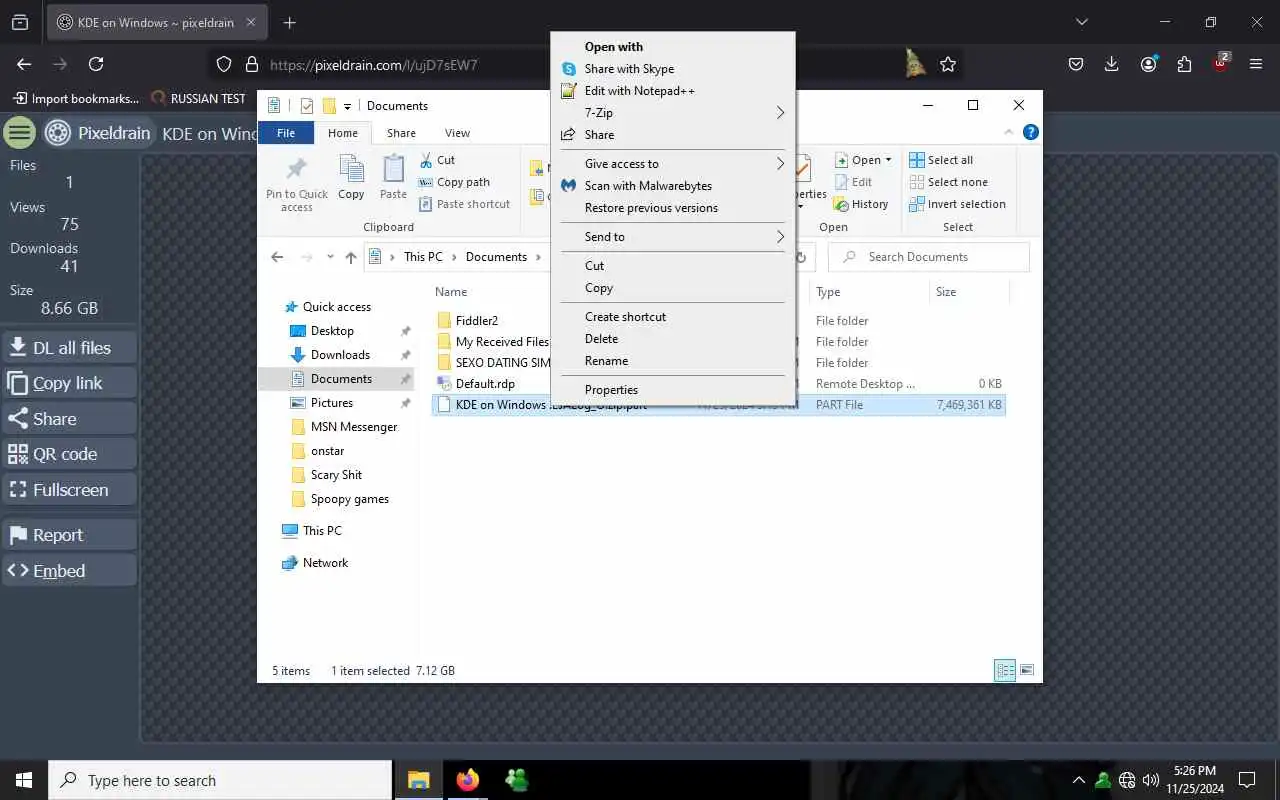This screenshot has height=800, width=1280.
Task: Click Edit in the Open group
Action: pos(853,182)
